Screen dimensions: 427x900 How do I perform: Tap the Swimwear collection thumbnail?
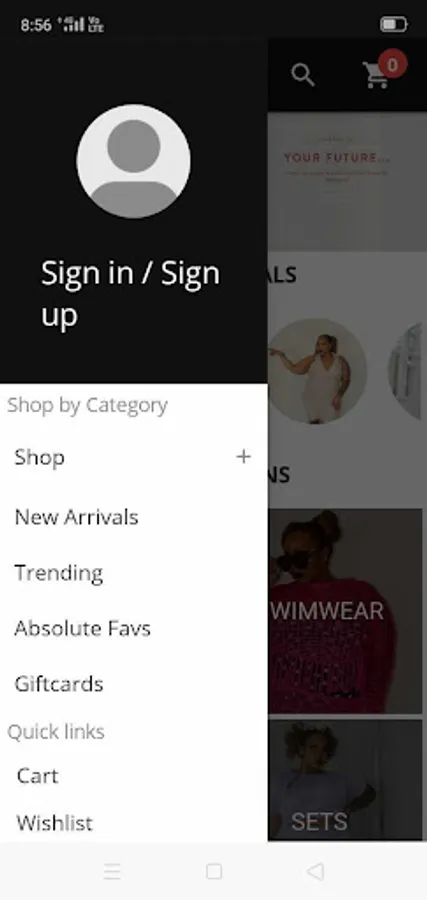tap(345, 611)
